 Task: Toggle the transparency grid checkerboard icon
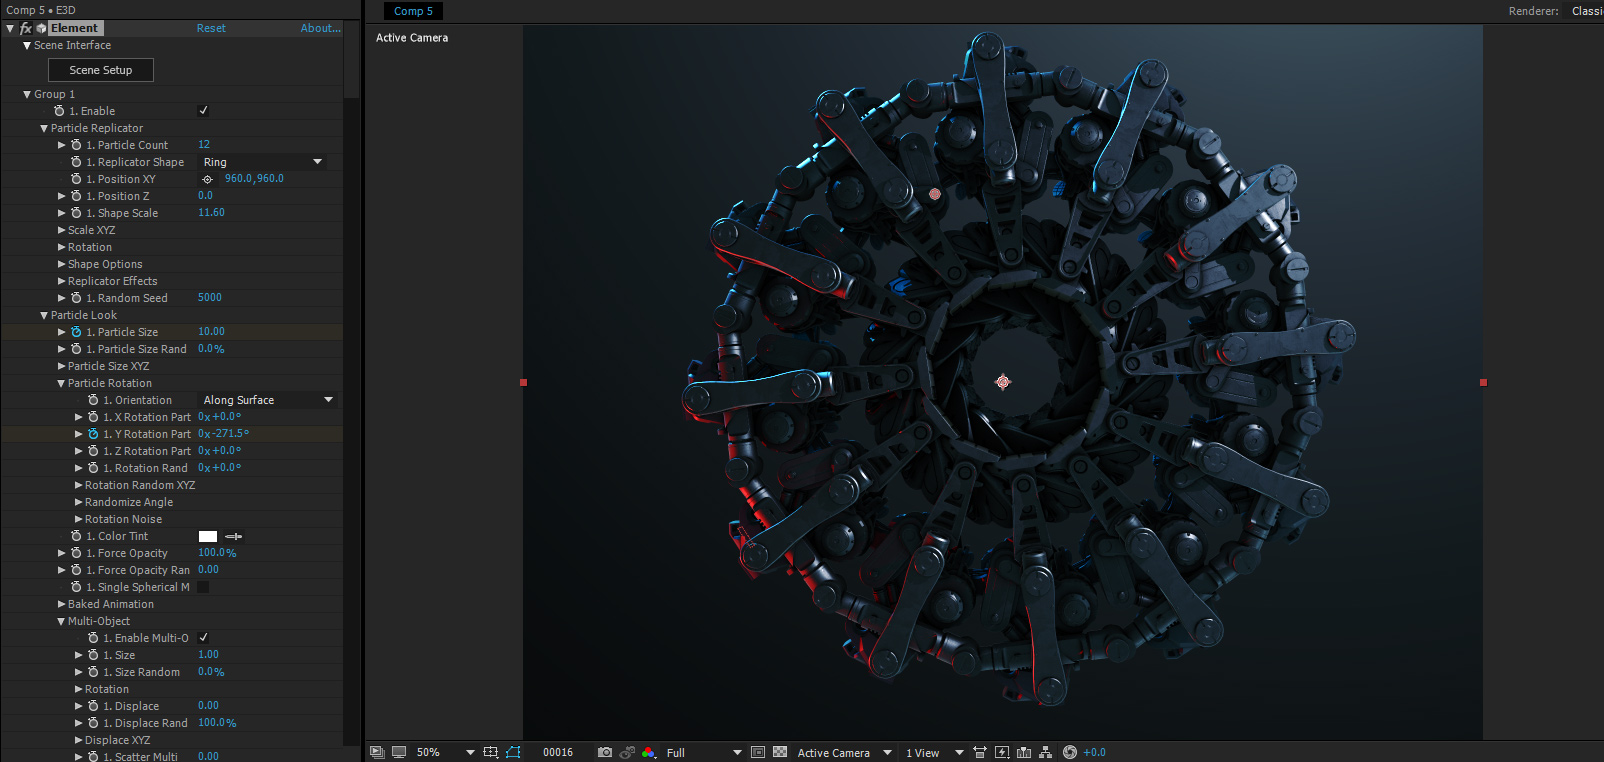coord(780,752)
